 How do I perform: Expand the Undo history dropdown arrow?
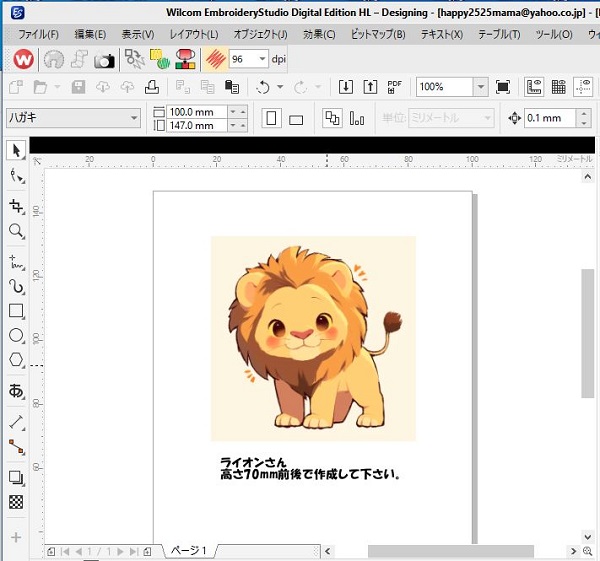point(280,87)
